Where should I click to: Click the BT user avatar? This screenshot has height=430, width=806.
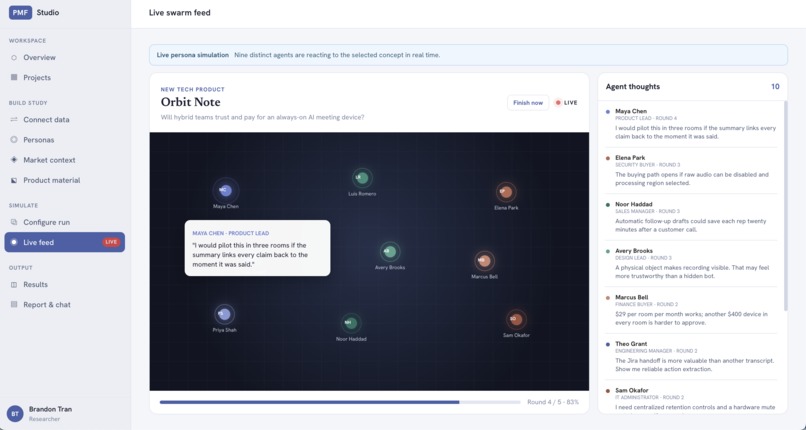point(15,414)
